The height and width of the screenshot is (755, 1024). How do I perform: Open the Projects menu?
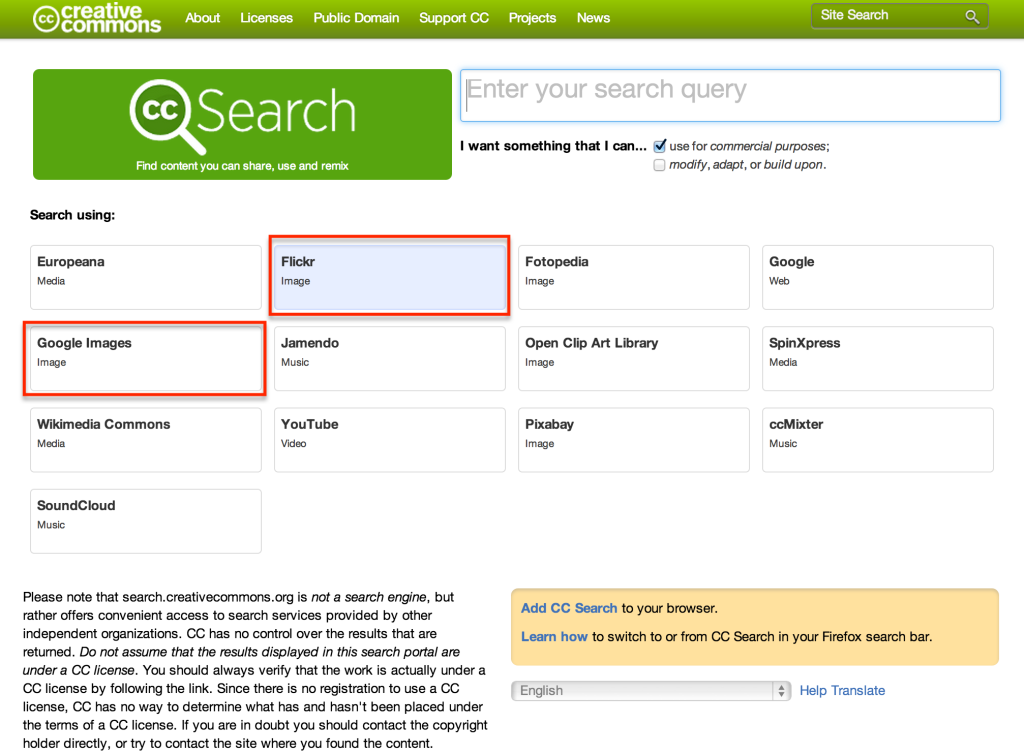(532, 18)
